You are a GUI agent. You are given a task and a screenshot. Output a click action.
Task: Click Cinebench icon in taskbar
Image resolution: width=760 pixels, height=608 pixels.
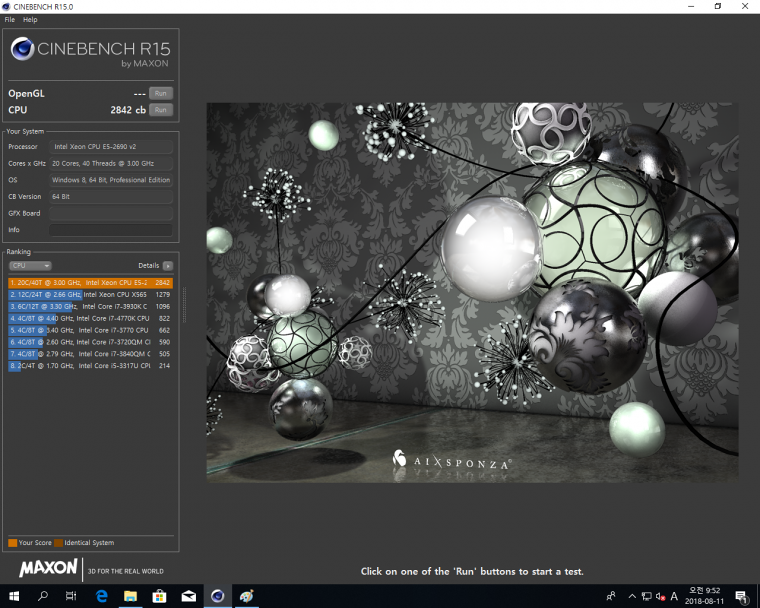click(218, 596)
